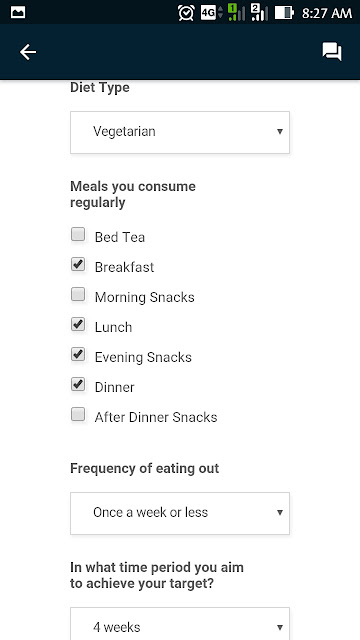The width and height of the screenshot is (360, 640).
Task: Tap the SIM 2 signal strength icon
Action: (x=259, y=12)
